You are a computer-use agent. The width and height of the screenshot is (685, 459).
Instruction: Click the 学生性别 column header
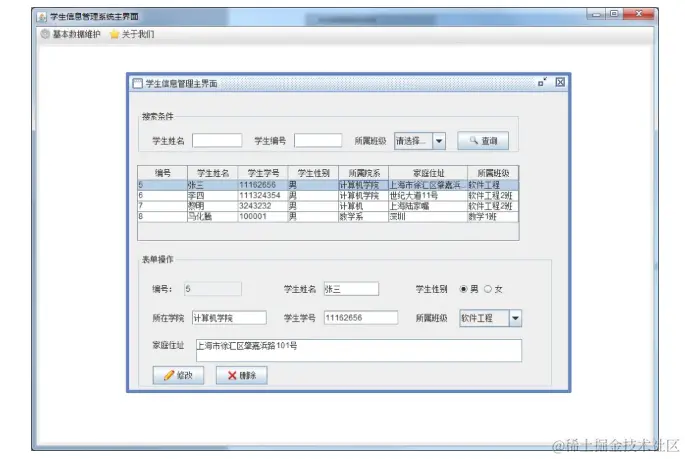pos(313,173)
